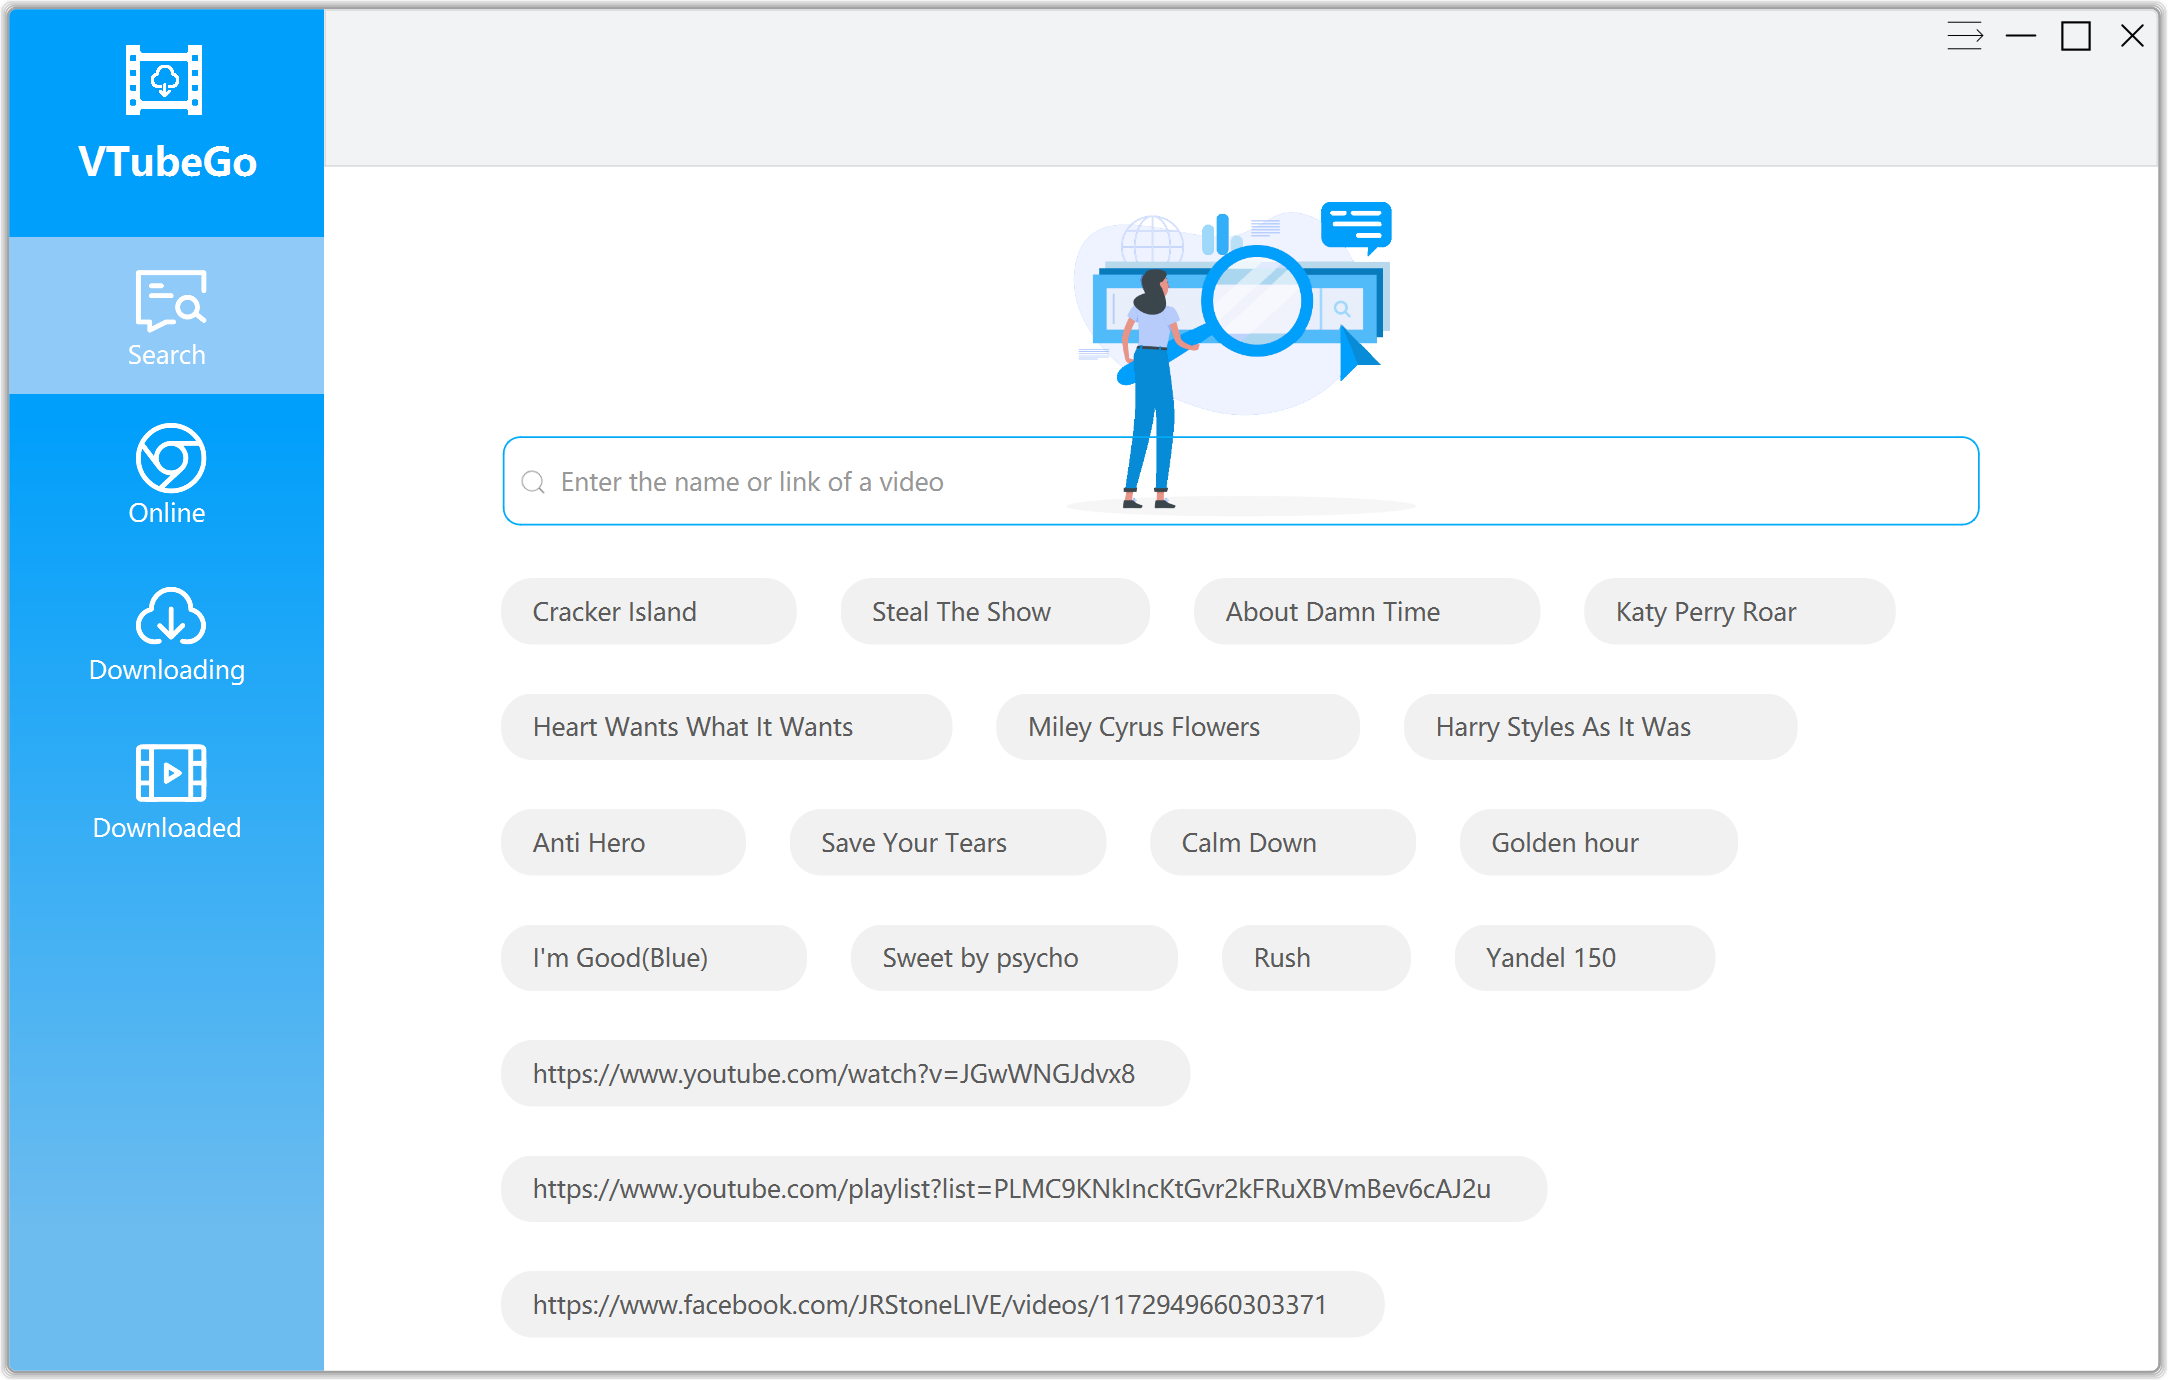Maximize the VTubeGo window
This screenshot has width=2168, height=1380.
[x=2076, y=36]
